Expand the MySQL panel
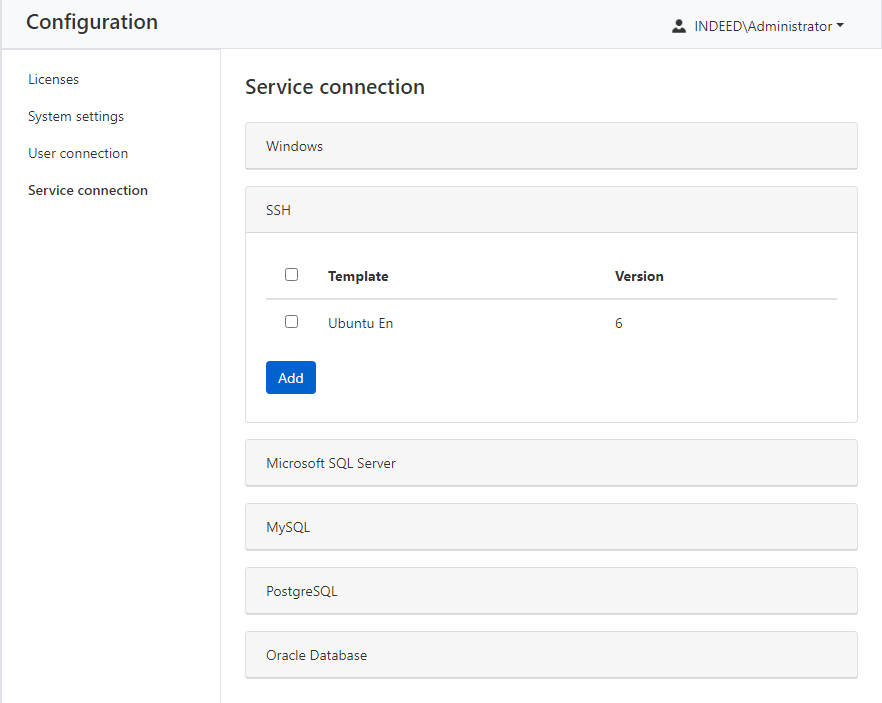This screenshot has width=882, height=703. (x=551, y=527)
